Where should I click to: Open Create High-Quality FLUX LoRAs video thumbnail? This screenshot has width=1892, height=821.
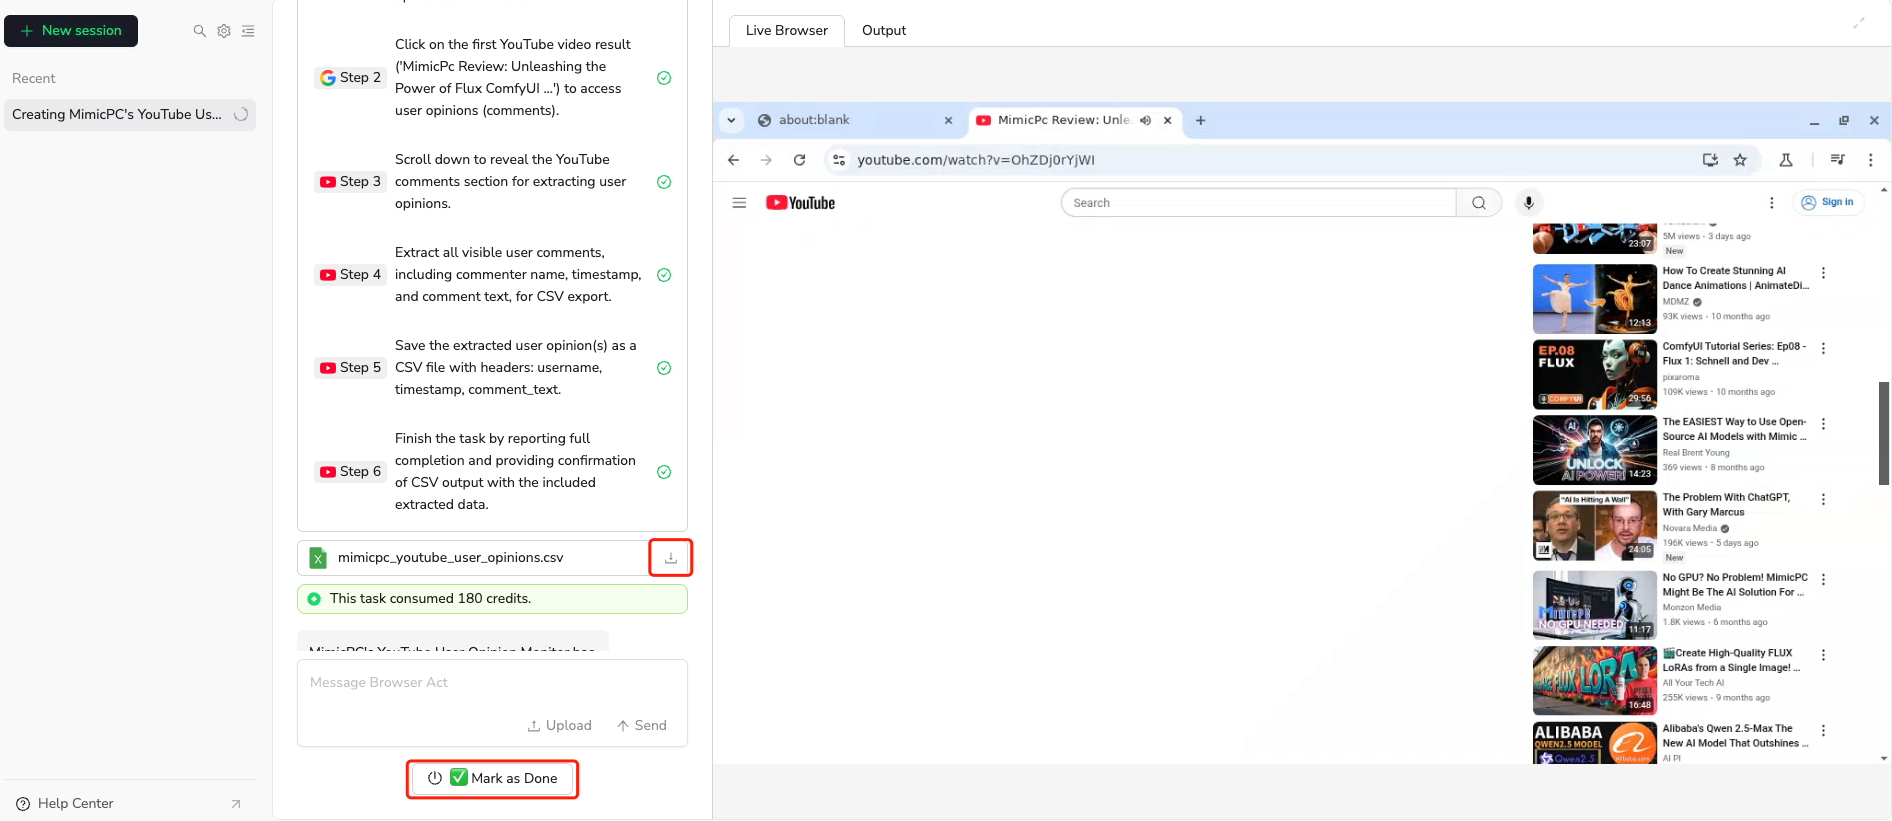click(x=1595, y=681)
